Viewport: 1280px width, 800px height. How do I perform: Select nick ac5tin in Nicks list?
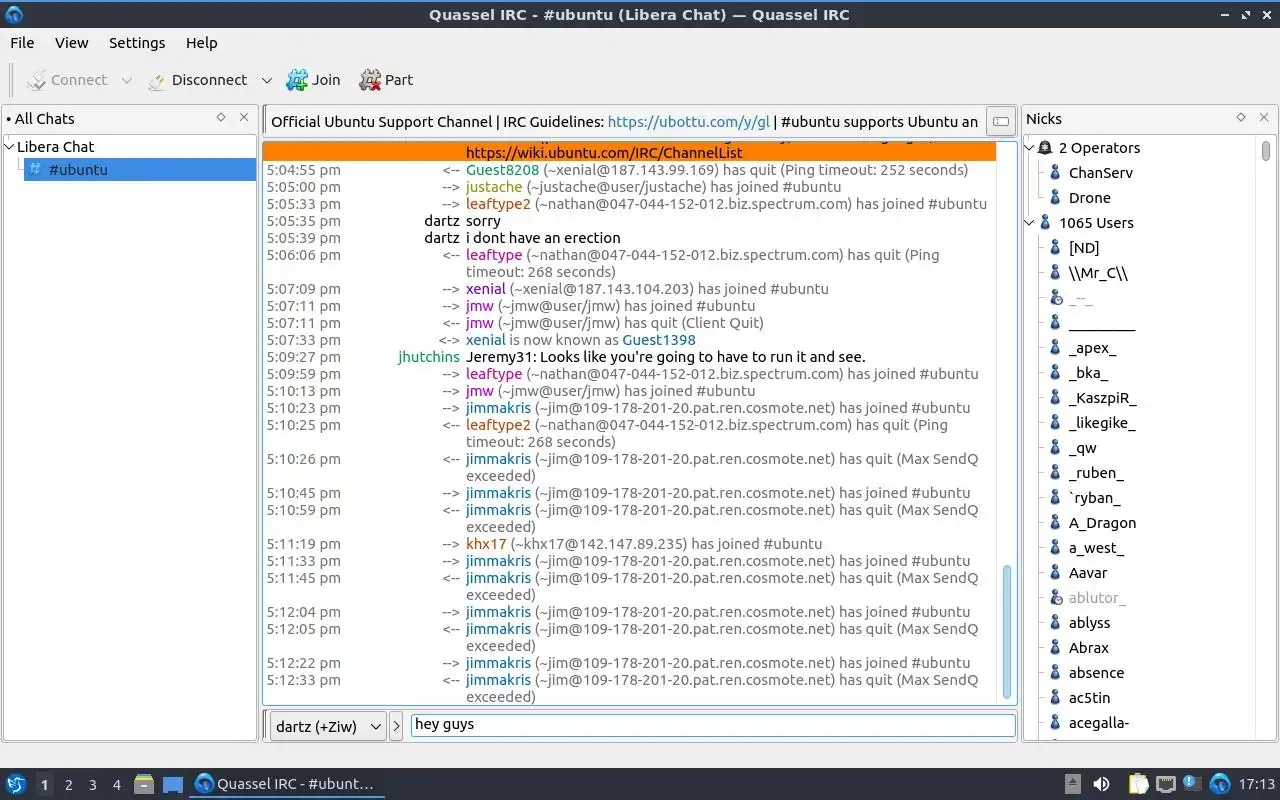point(1089,698)
